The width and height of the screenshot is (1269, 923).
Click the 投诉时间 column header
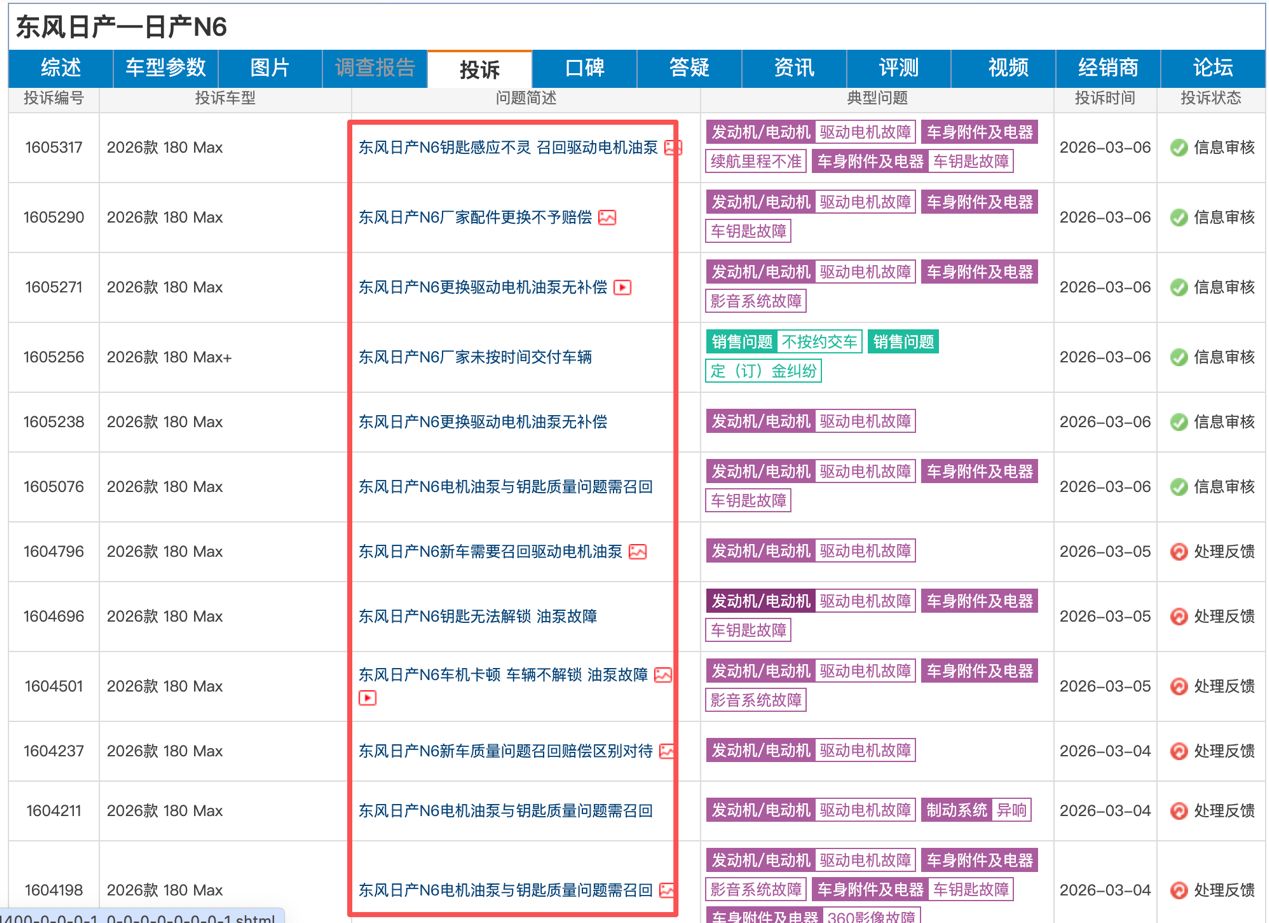tap(1105, 98)
